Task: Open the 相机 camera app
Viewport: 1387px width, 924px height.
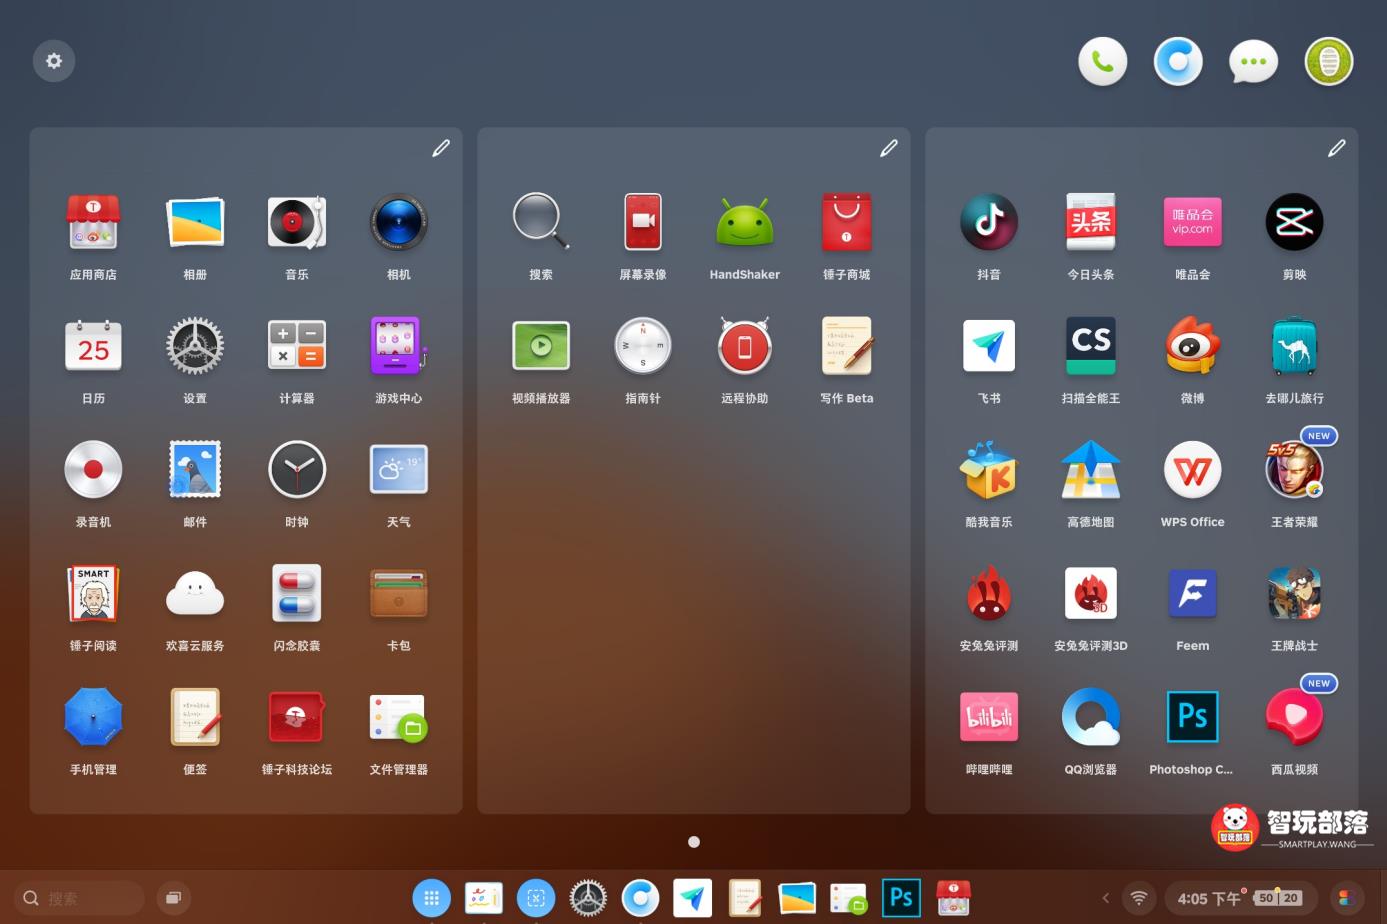Action: (399, 222)
